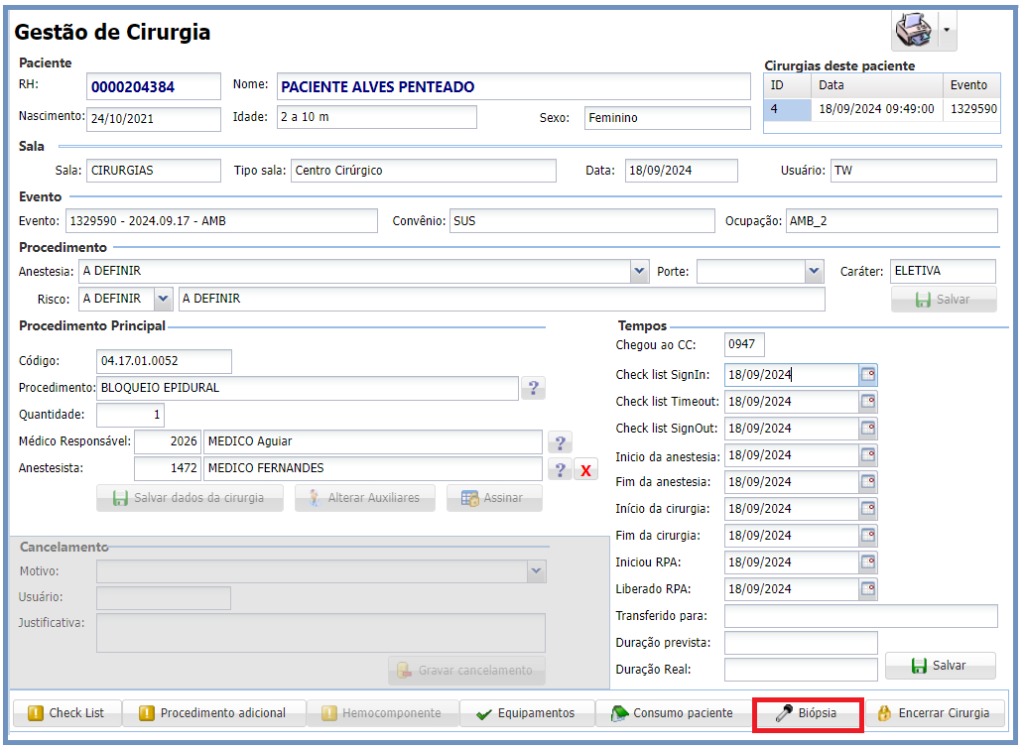Open the calendar for Check list Timeout
Image resolution: width=1024 pixels, height=748 pixels.
[x=868, y=401]
